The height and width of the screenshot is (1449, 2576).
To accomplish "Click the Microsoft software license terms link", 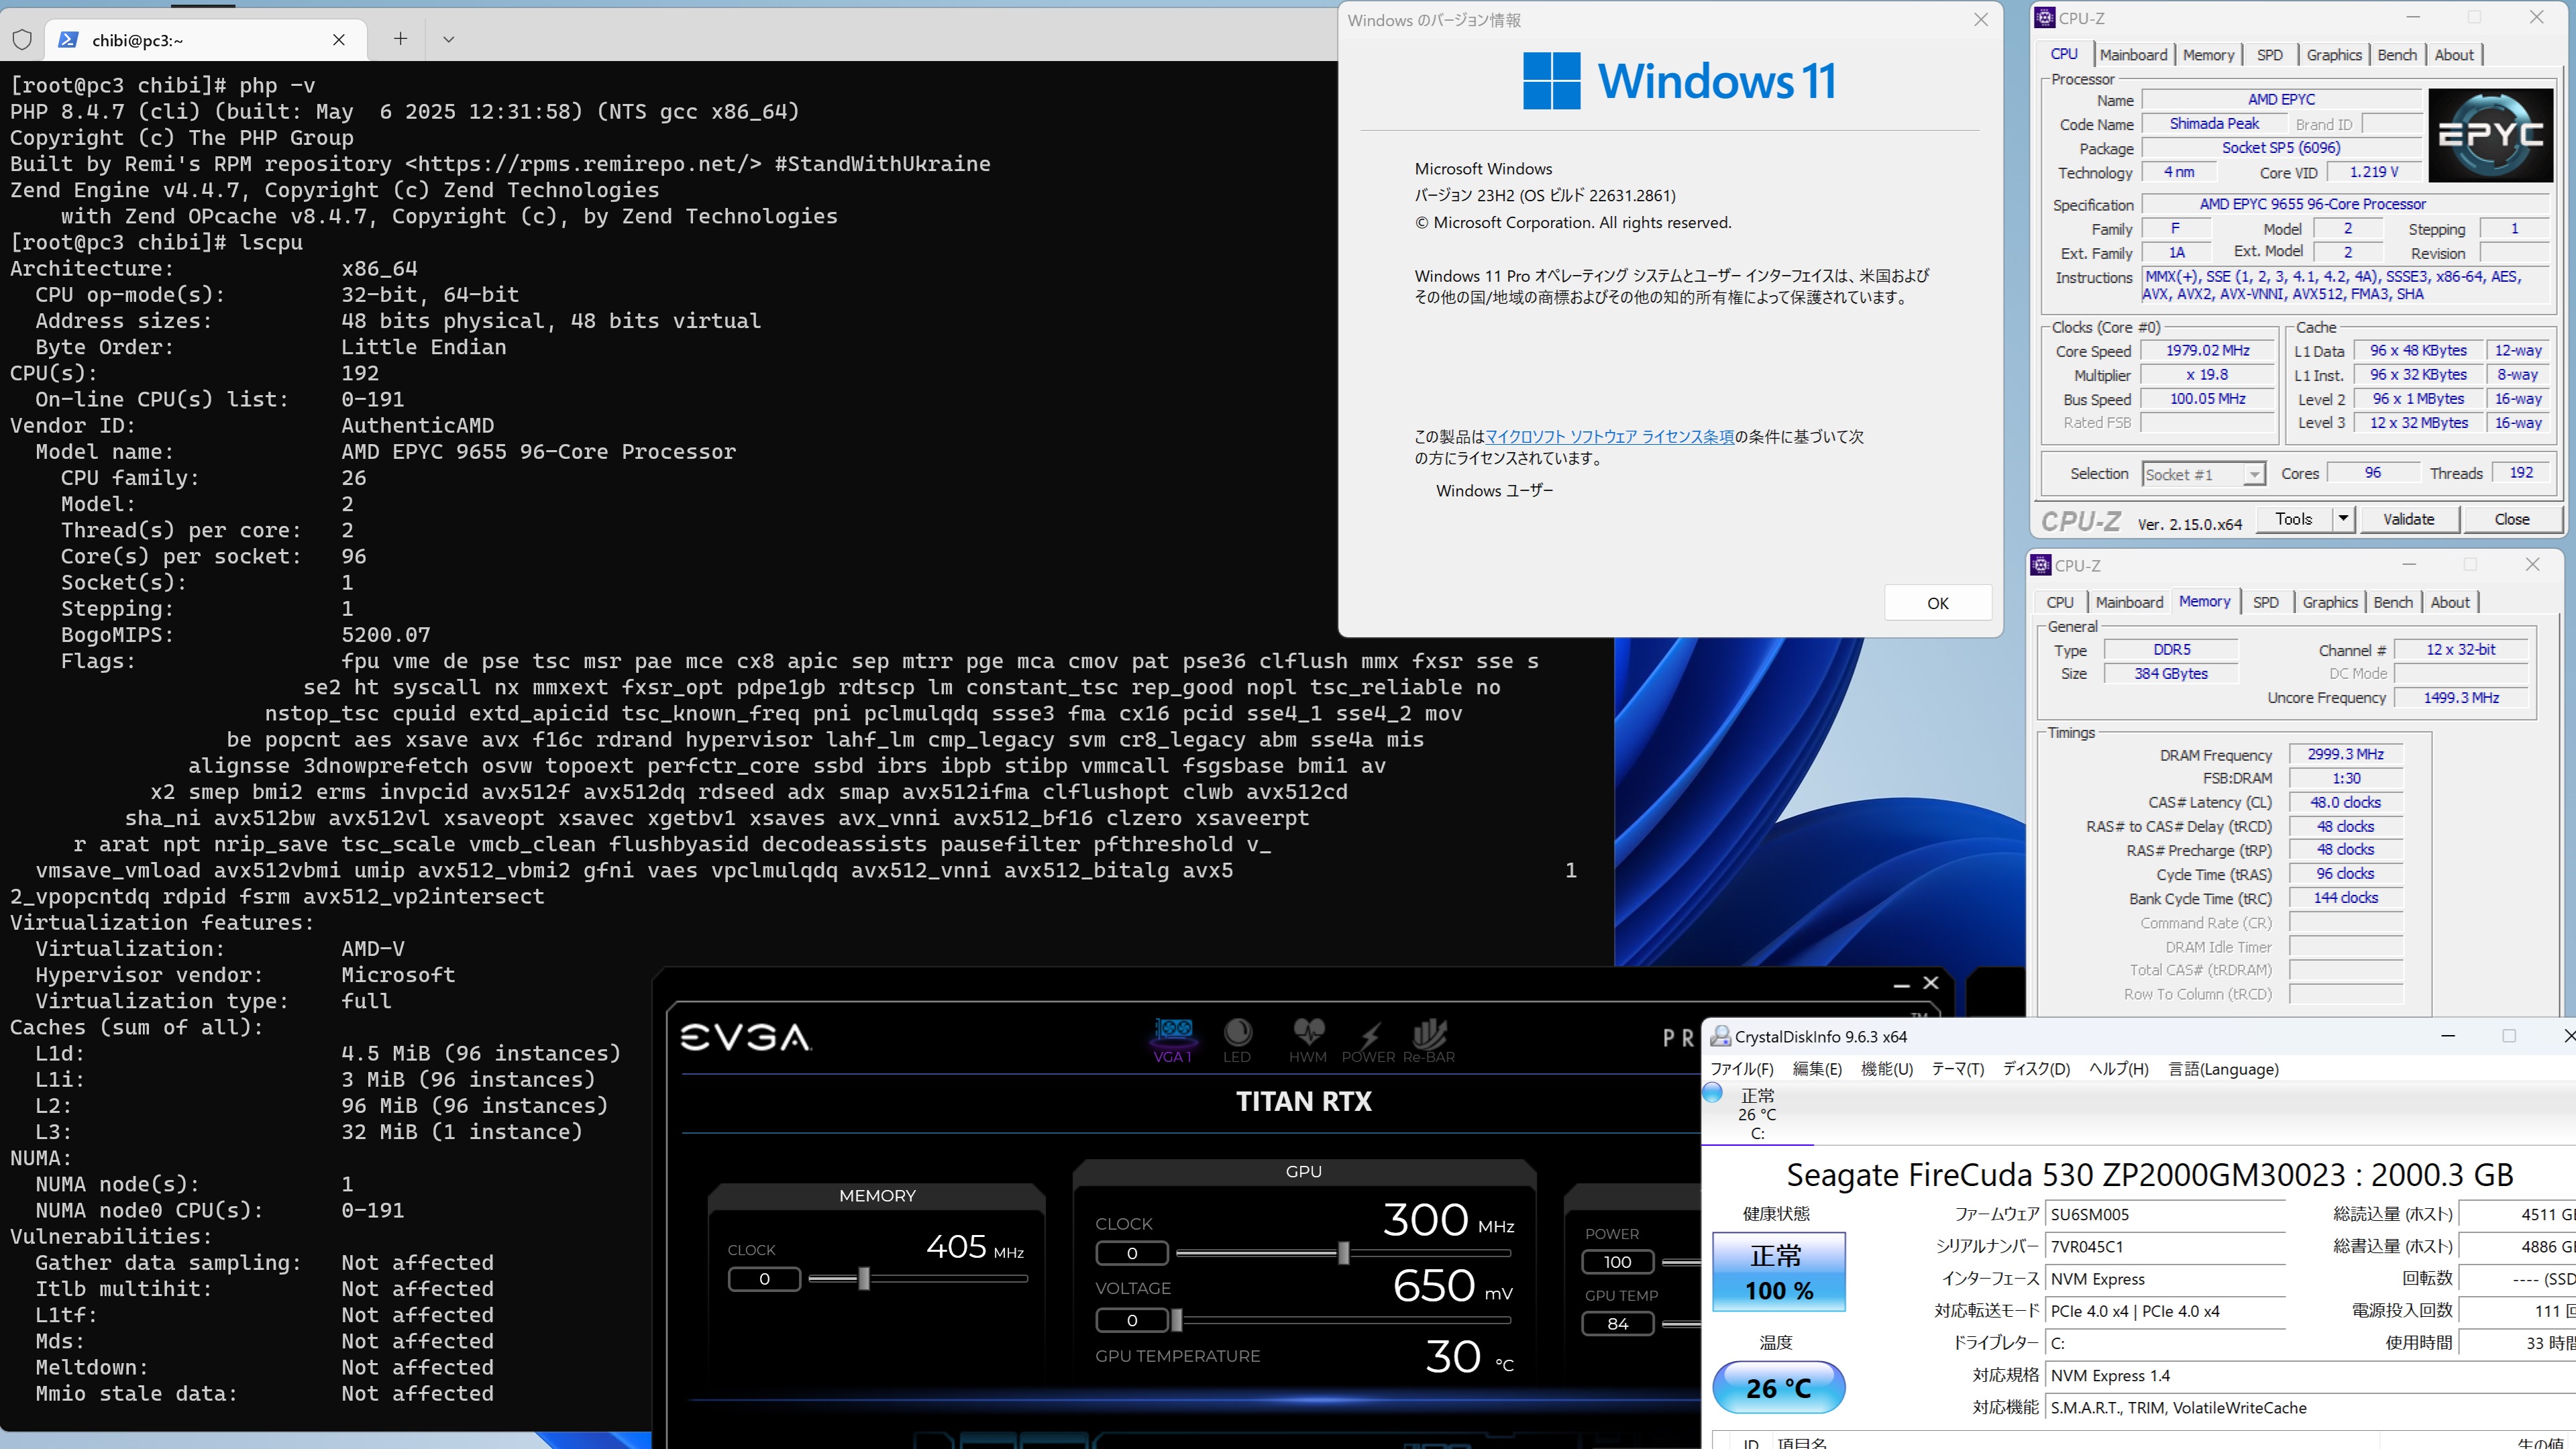I will (1609, 437).
